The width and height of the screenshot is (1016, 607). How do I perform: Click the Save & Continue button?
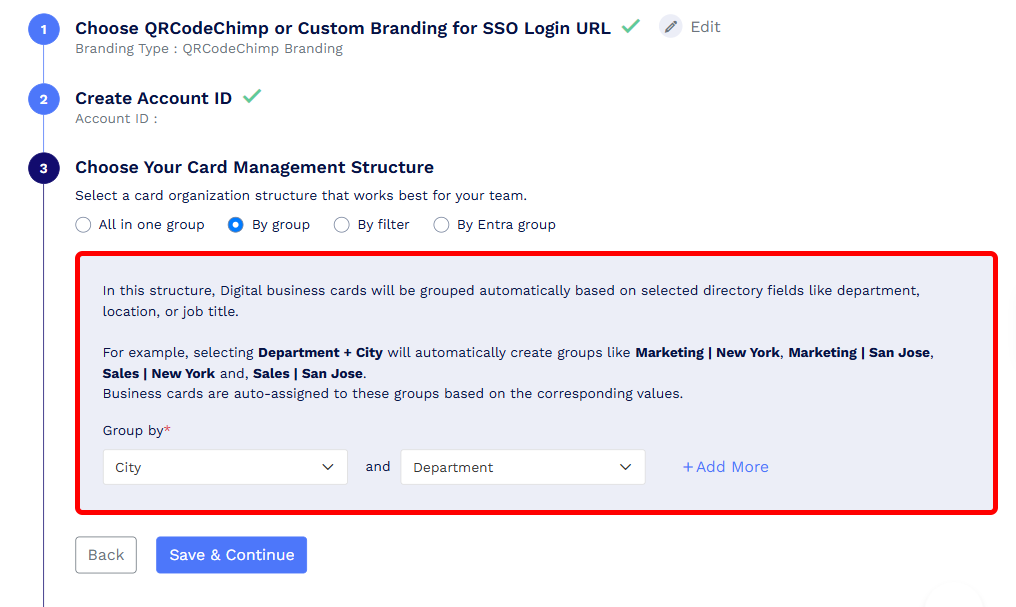[231, 555]
